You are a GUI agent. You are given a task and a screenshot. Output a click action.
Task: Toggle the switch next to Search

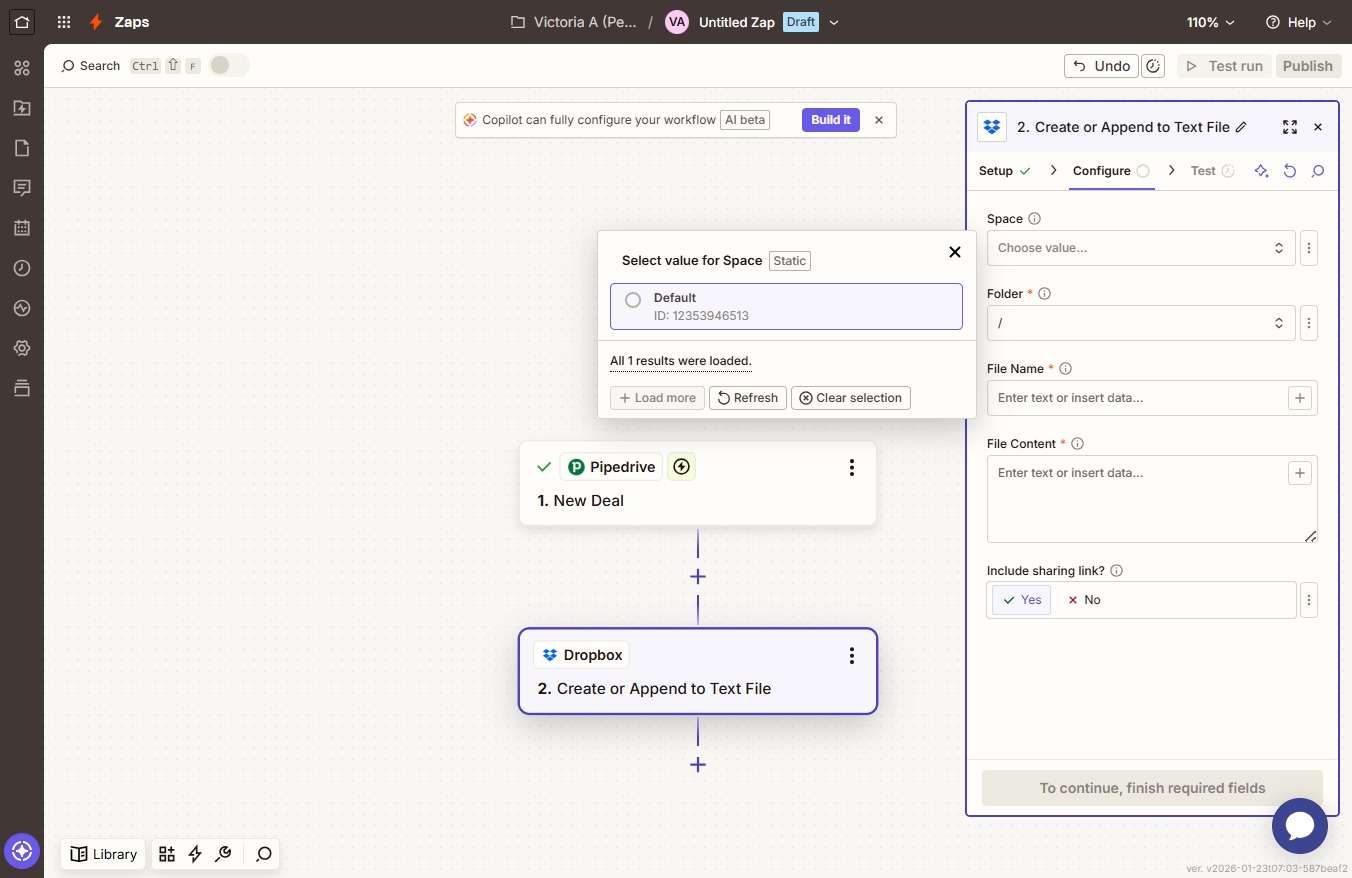pos(229,66)
